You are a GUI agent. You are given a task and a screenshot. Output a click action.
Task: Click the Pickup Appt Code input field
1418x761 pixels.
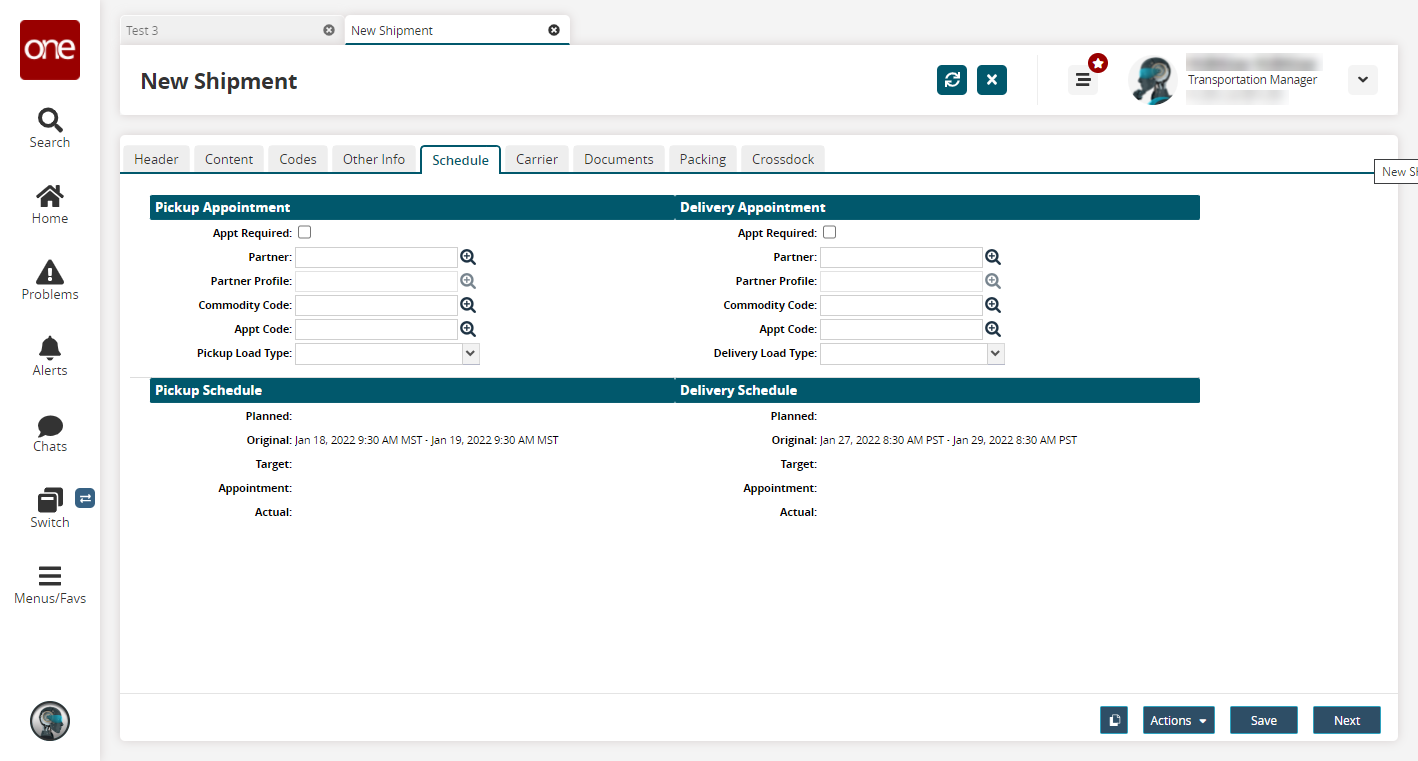pos(376,329)
